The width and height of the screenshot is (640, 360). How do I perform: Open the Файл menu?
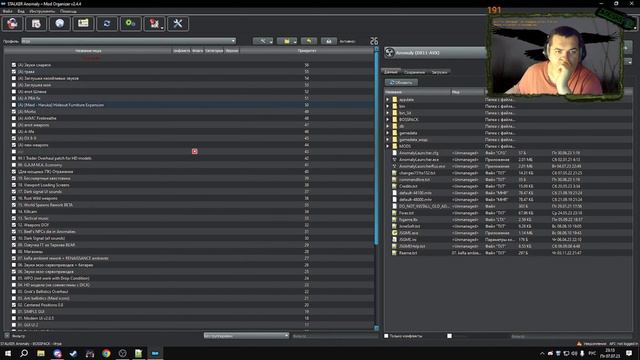(x=8, y=11)
